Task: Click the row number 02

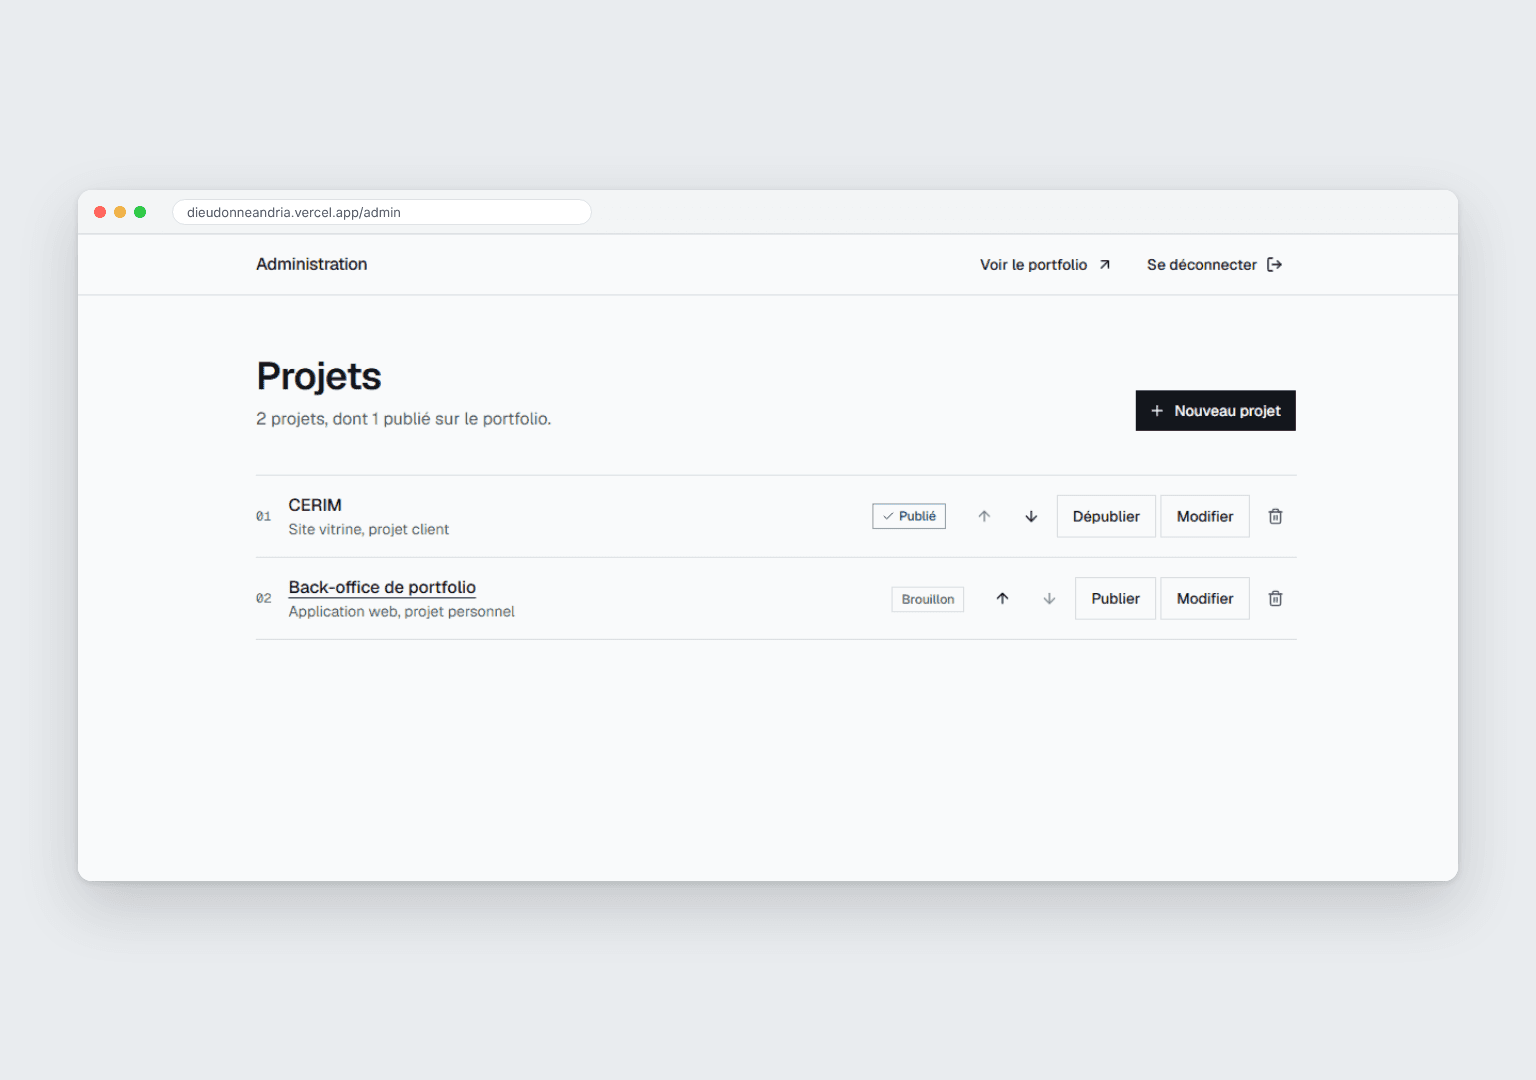Action: point(263,598)
